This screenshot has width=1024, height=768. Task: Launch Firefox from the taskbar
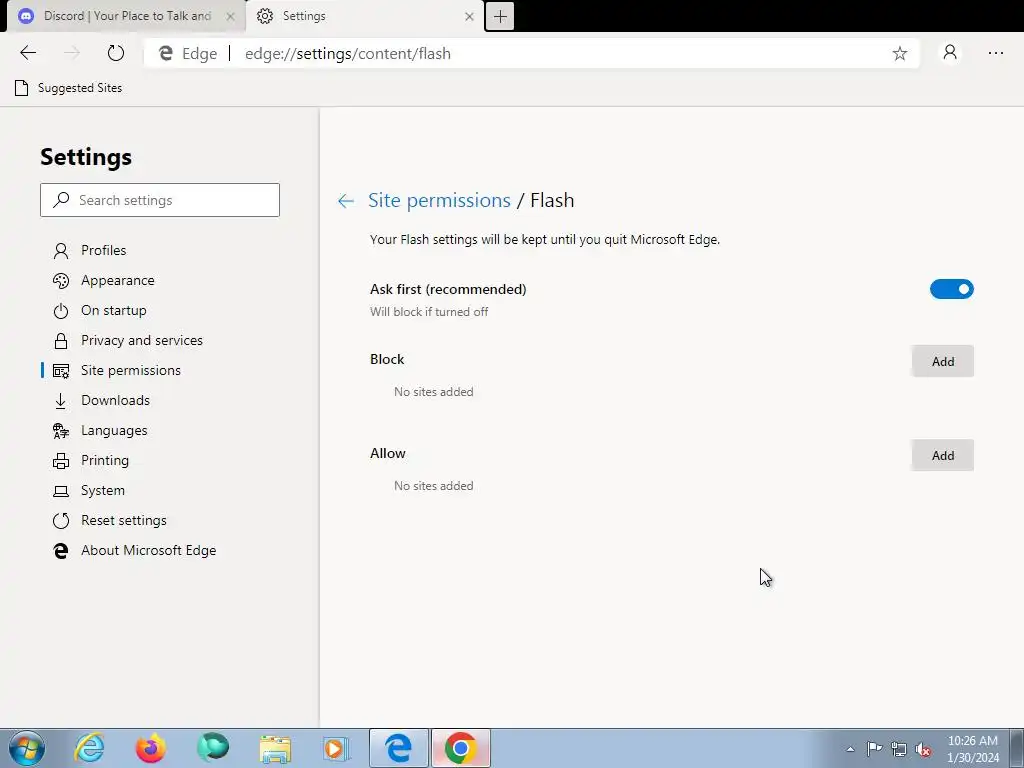(x=151, y=748)
